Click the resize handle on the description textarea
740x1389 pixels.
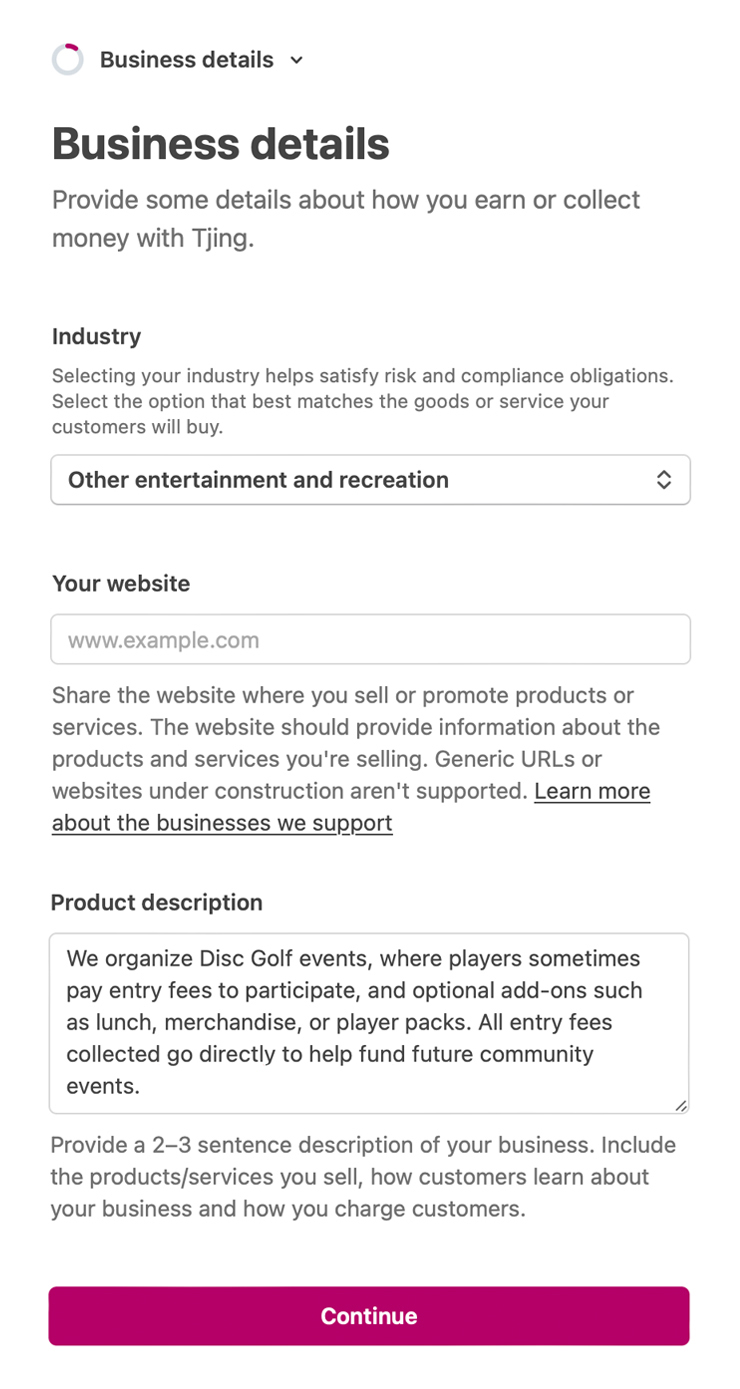682,1106
